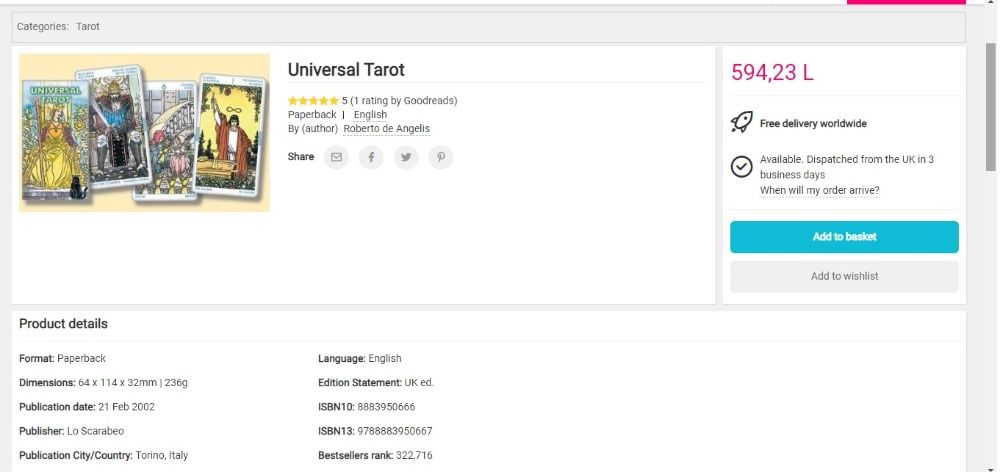Share on Facebook icon
Viewport: 1000px width, 472px height.
click(371, 157)
